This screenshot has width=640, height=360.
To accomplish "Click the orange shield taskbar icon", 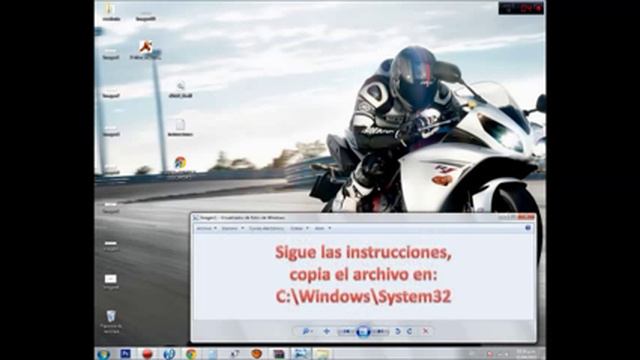I will 256,354.
